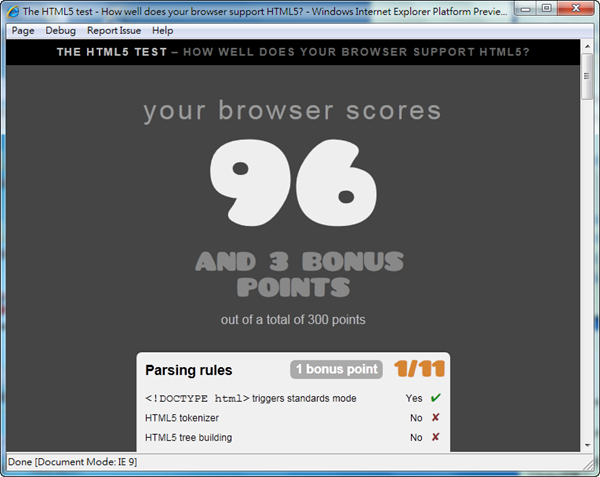Click THE HTML5 TEST header title
The width and height of the screenshot is (600, 477).
click(x=112, y=52)
